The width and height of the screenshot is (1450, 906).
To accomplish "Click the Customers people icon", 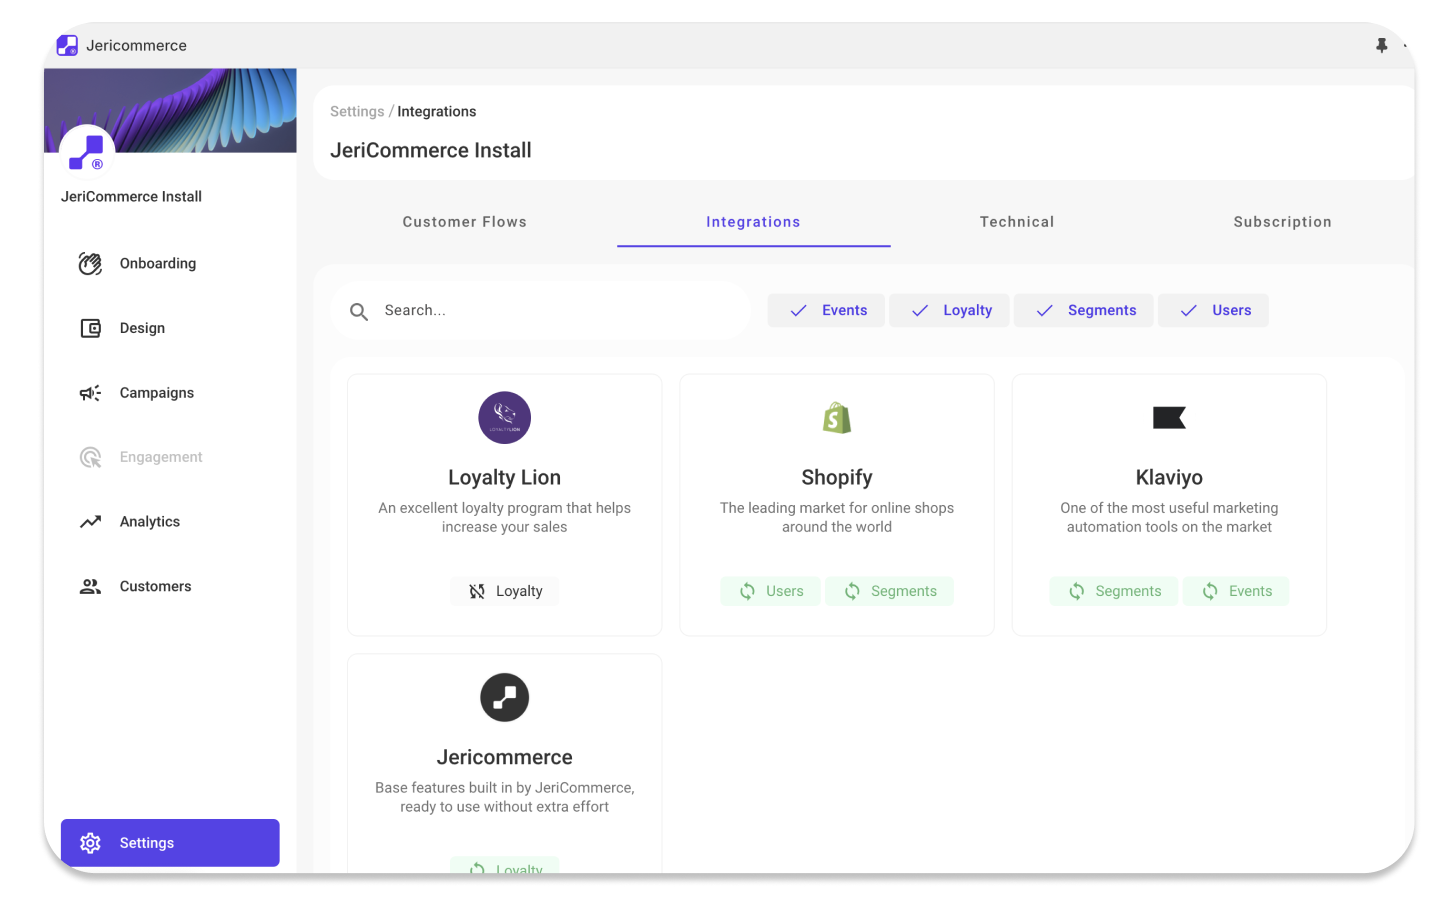I will pos(90,586).
